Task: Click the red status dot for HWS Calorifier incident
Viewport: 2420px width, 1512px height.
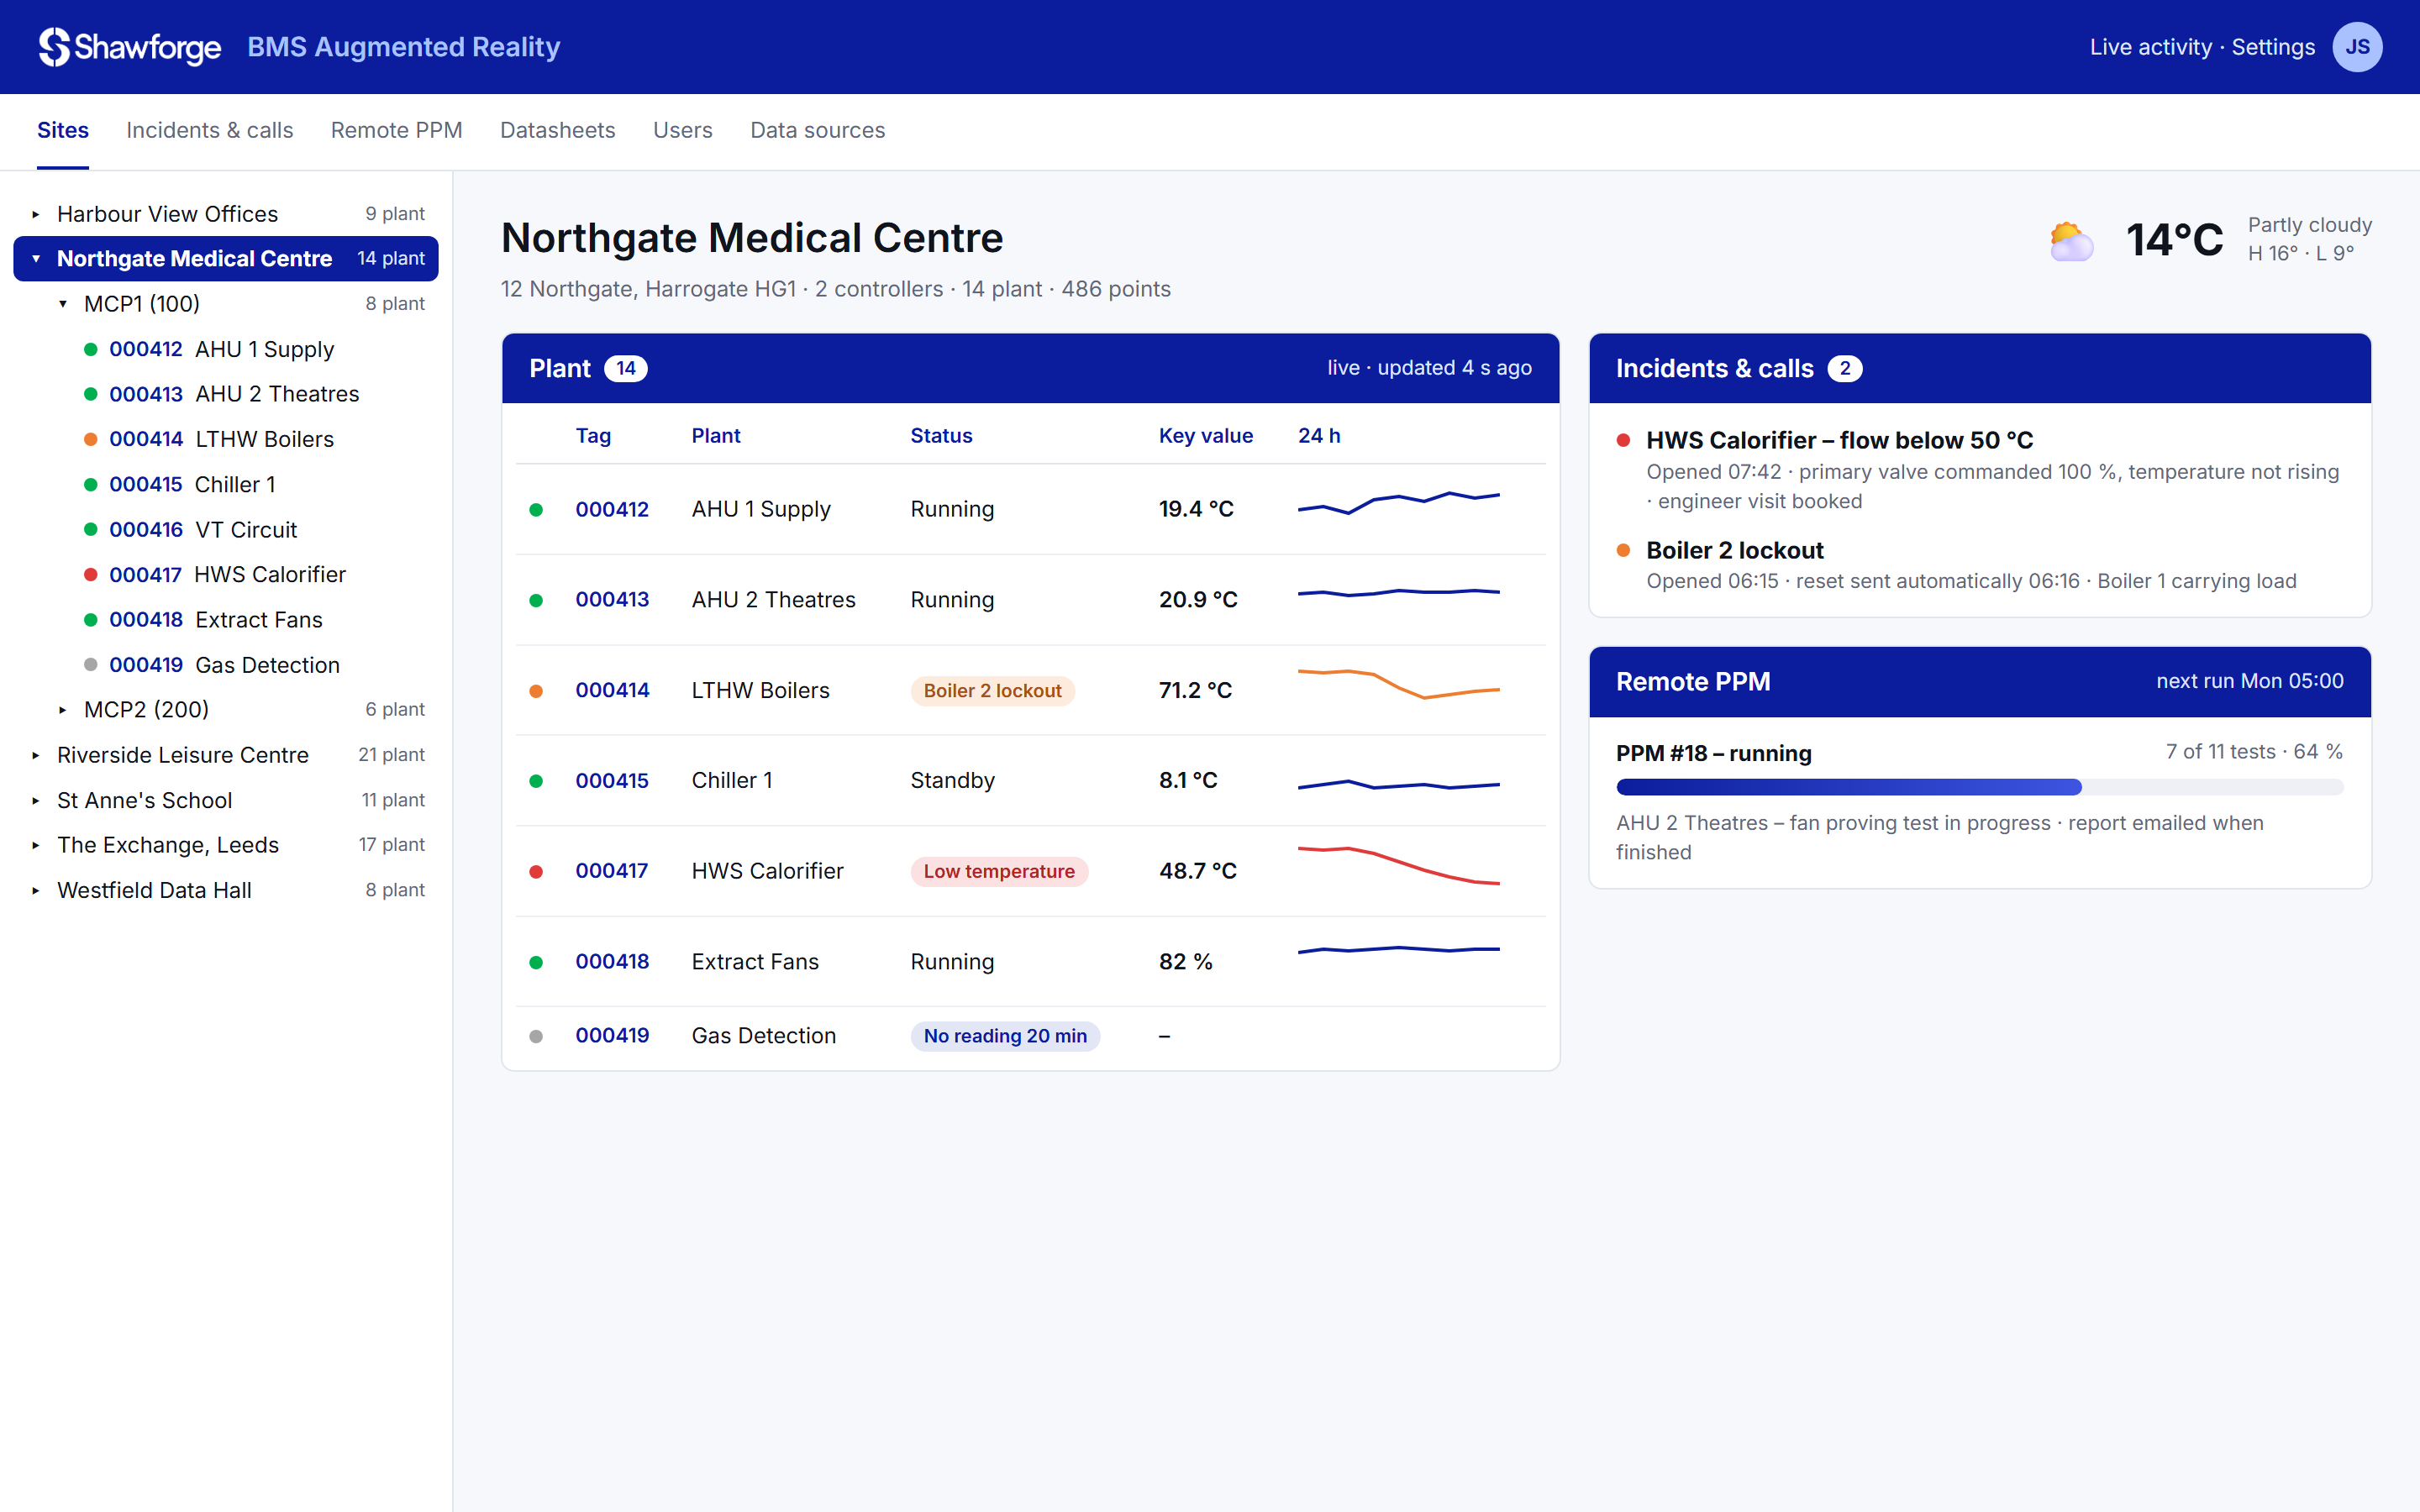Action: (1623, 440)
